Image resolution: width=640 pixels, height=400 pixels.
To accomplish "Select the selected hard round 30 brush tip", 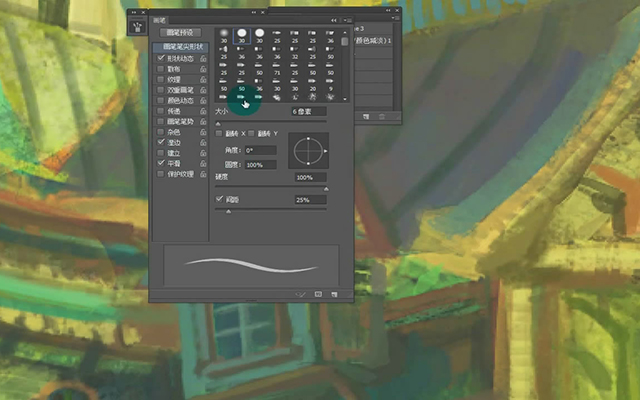I will [x=242, y=36].
